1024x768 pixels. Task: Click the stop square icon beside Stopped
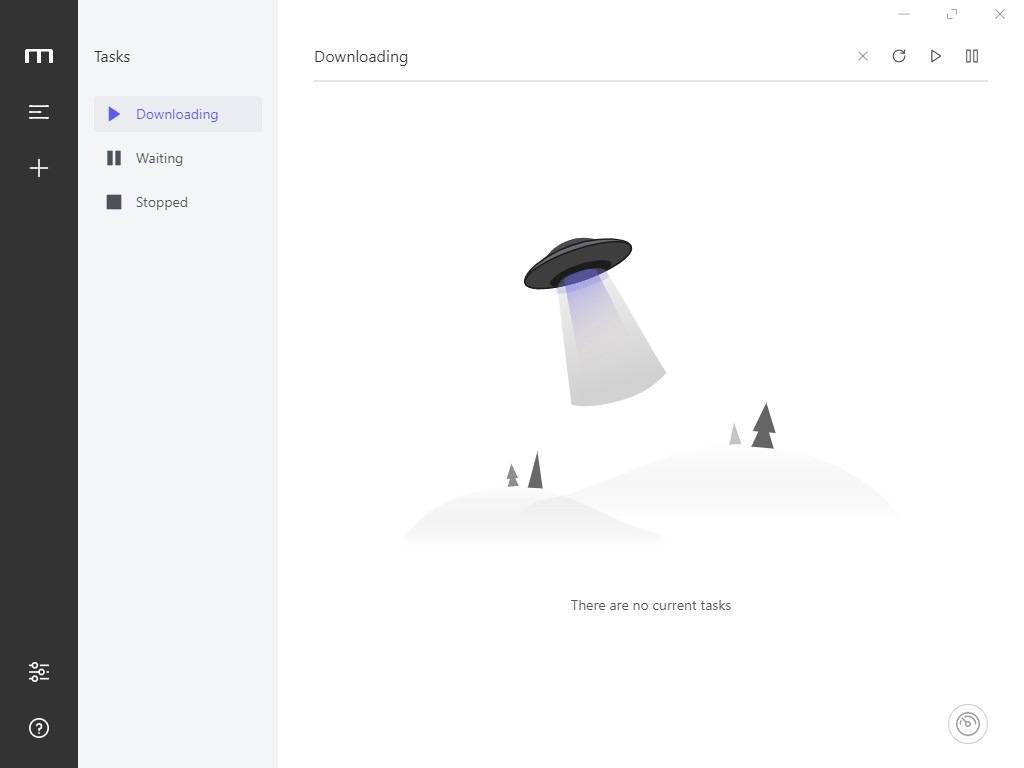(x=114, y=202)
